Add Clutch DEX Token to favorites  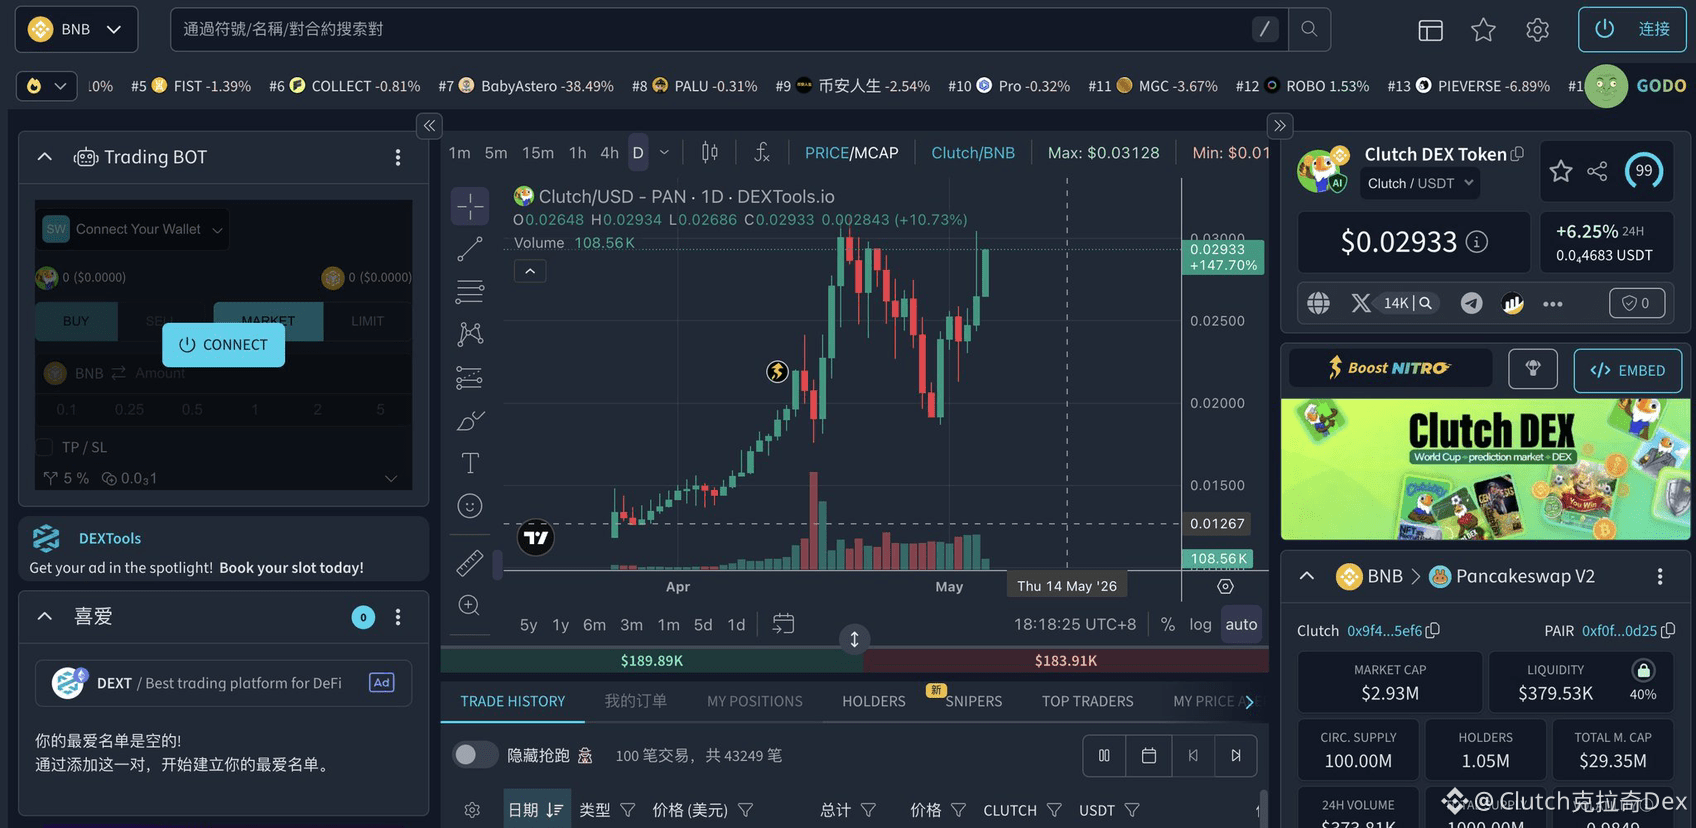point(1561,171)
